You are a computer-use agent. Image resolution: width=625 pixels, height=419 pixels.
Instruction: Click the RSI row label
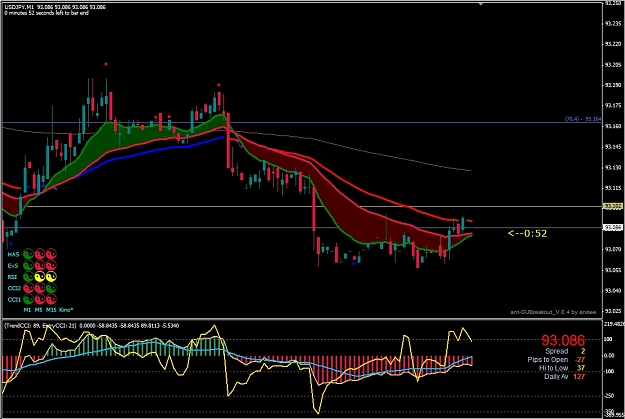(13, 277)
